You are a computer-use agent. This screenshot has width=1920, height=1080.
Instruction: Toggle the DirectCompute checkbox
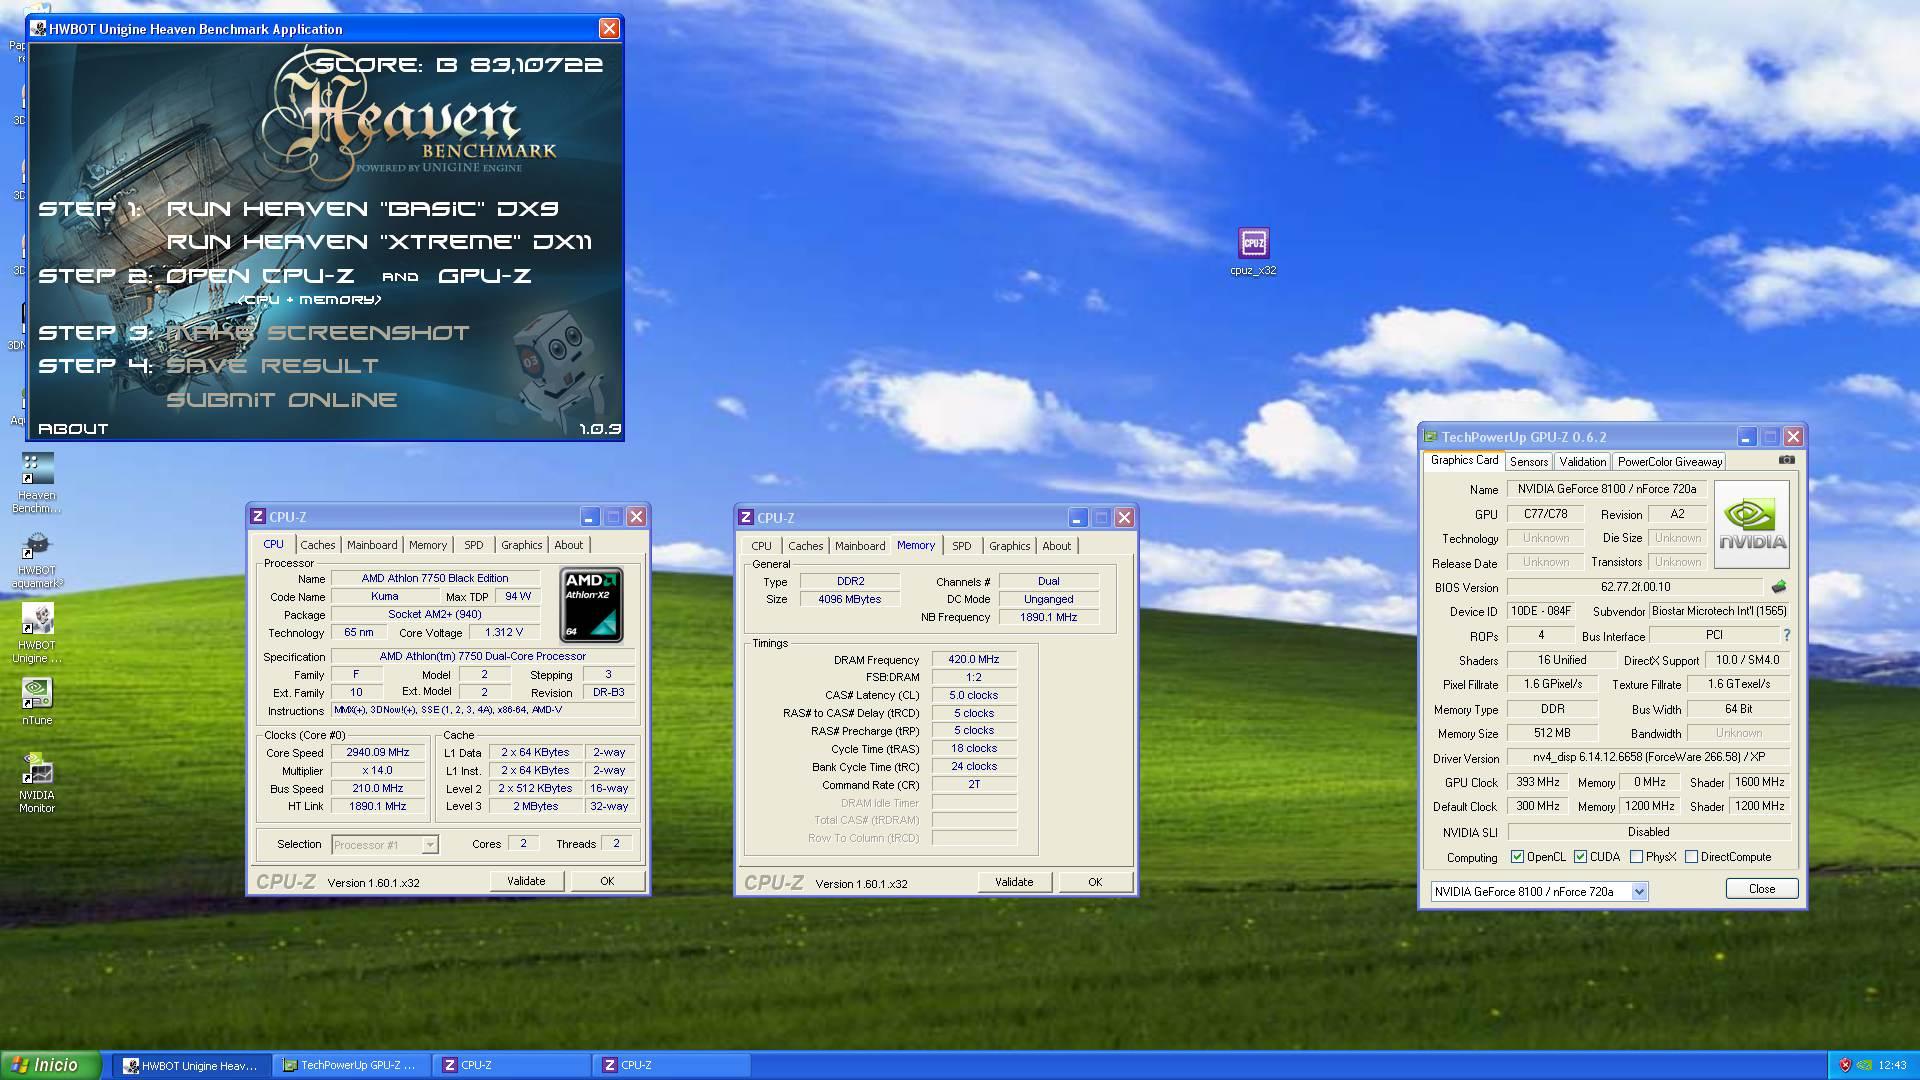(x=1692, y=857)
